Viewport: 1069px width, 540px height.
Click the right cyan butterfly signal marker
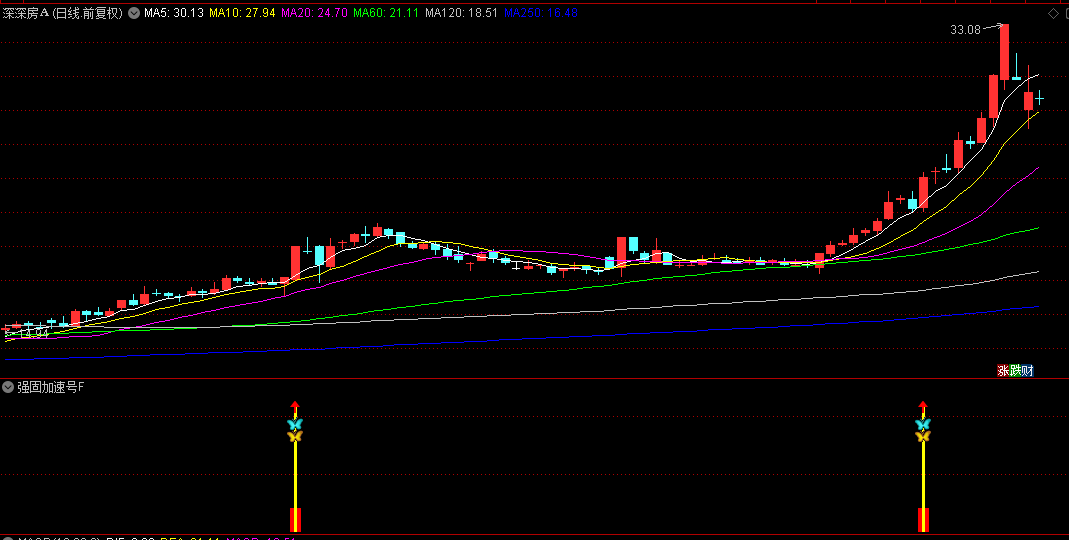coord(922,424)
